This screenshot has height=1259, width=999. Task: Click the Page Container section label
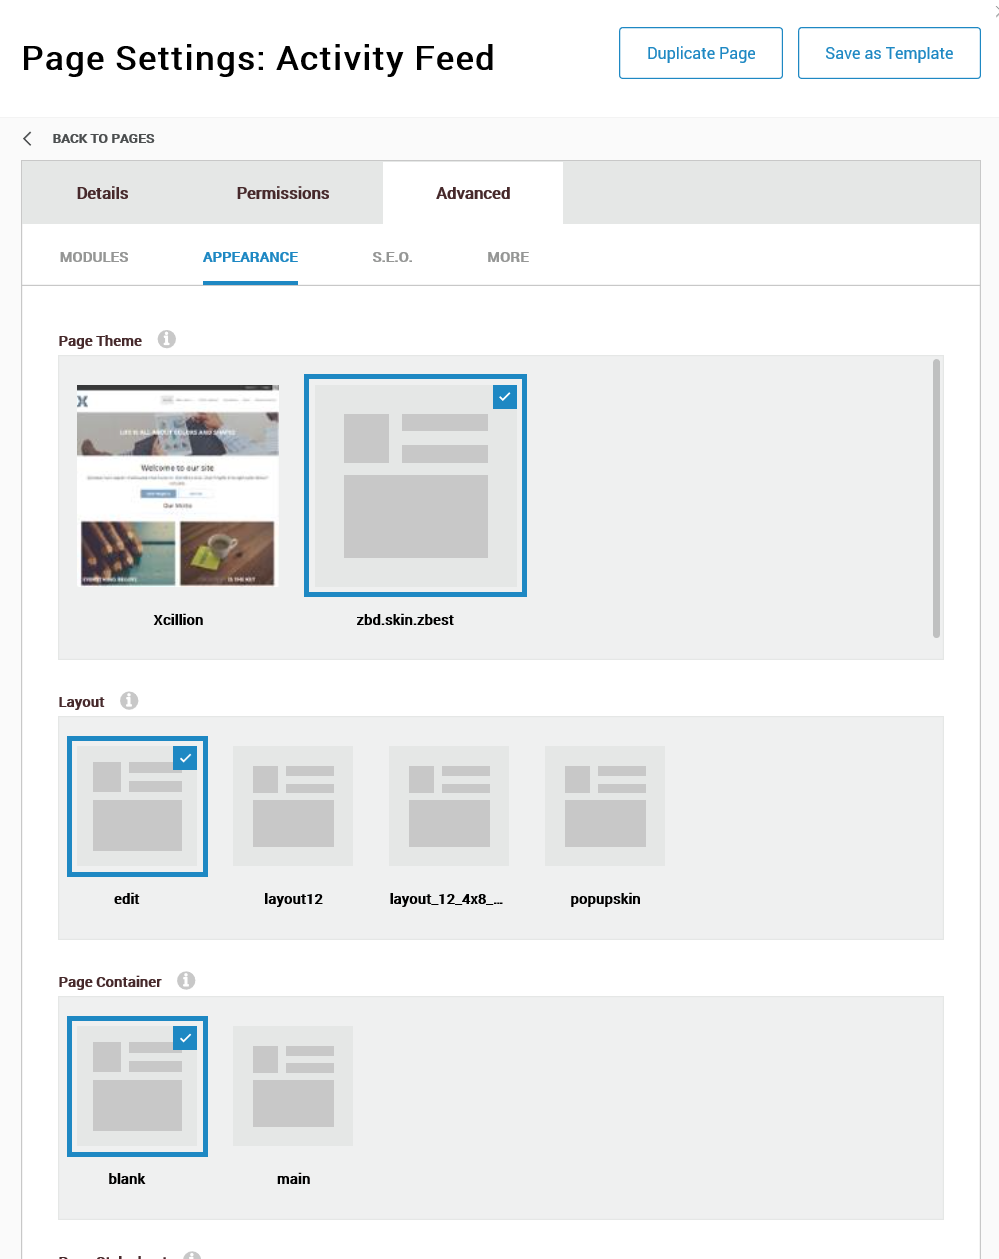110,982
